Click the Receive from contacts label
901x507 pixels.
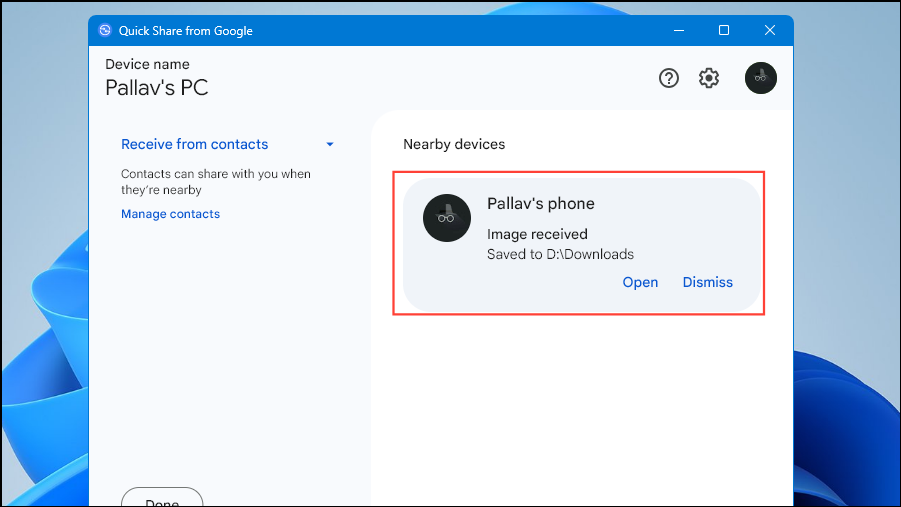194,144
